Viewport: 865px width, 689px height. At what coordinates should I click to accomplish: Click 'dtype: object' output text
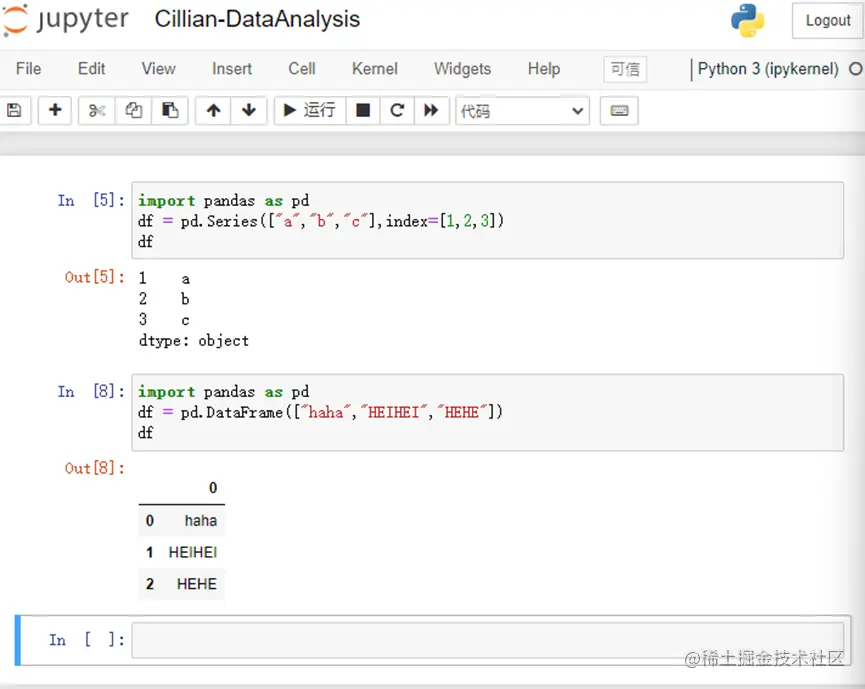[194, 341]
